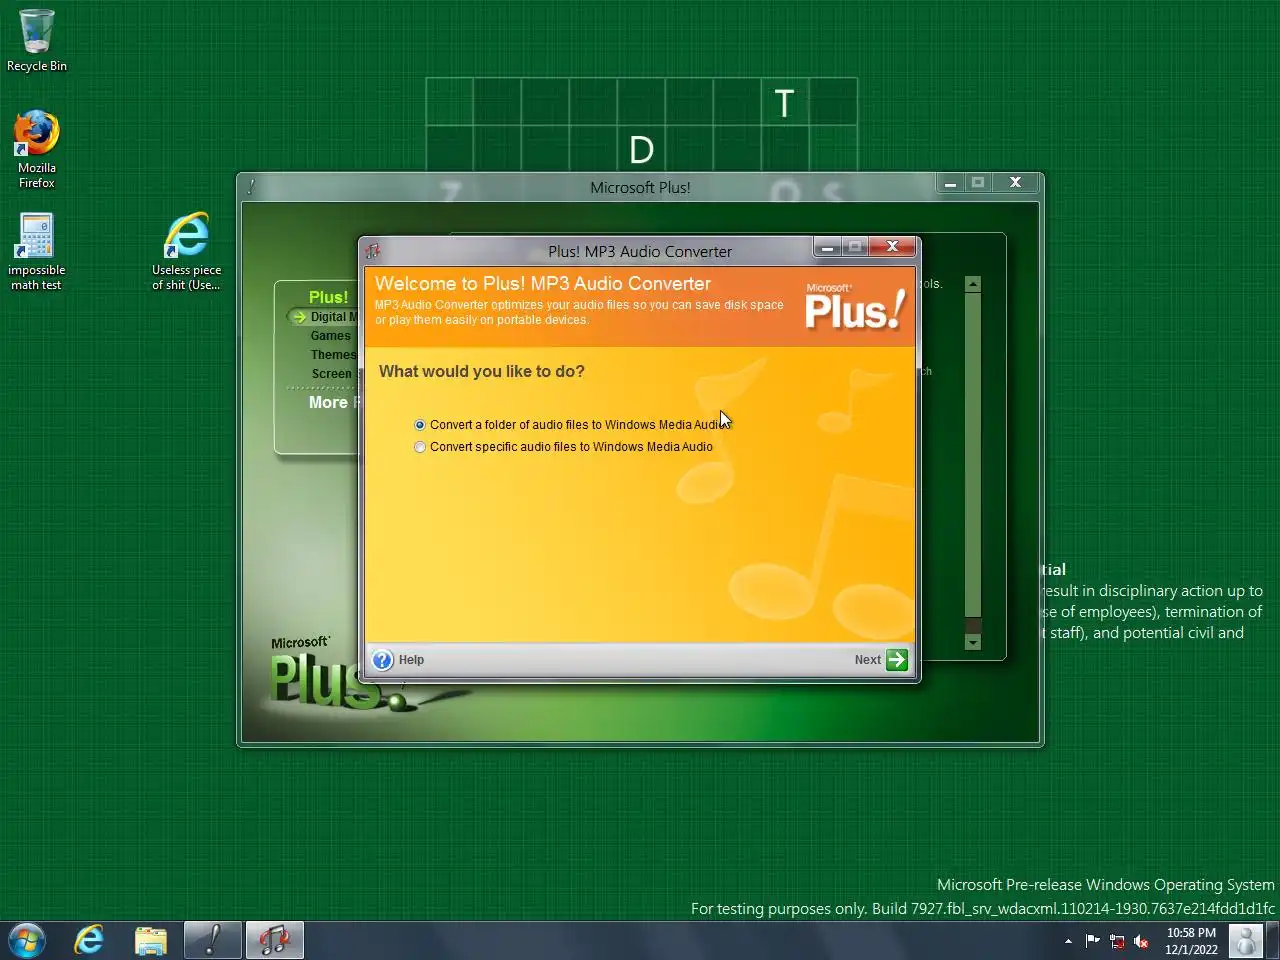Screen dimensions: 1280x960
Task: Click the muted volume tray icon
Action: click(1141, 941)
